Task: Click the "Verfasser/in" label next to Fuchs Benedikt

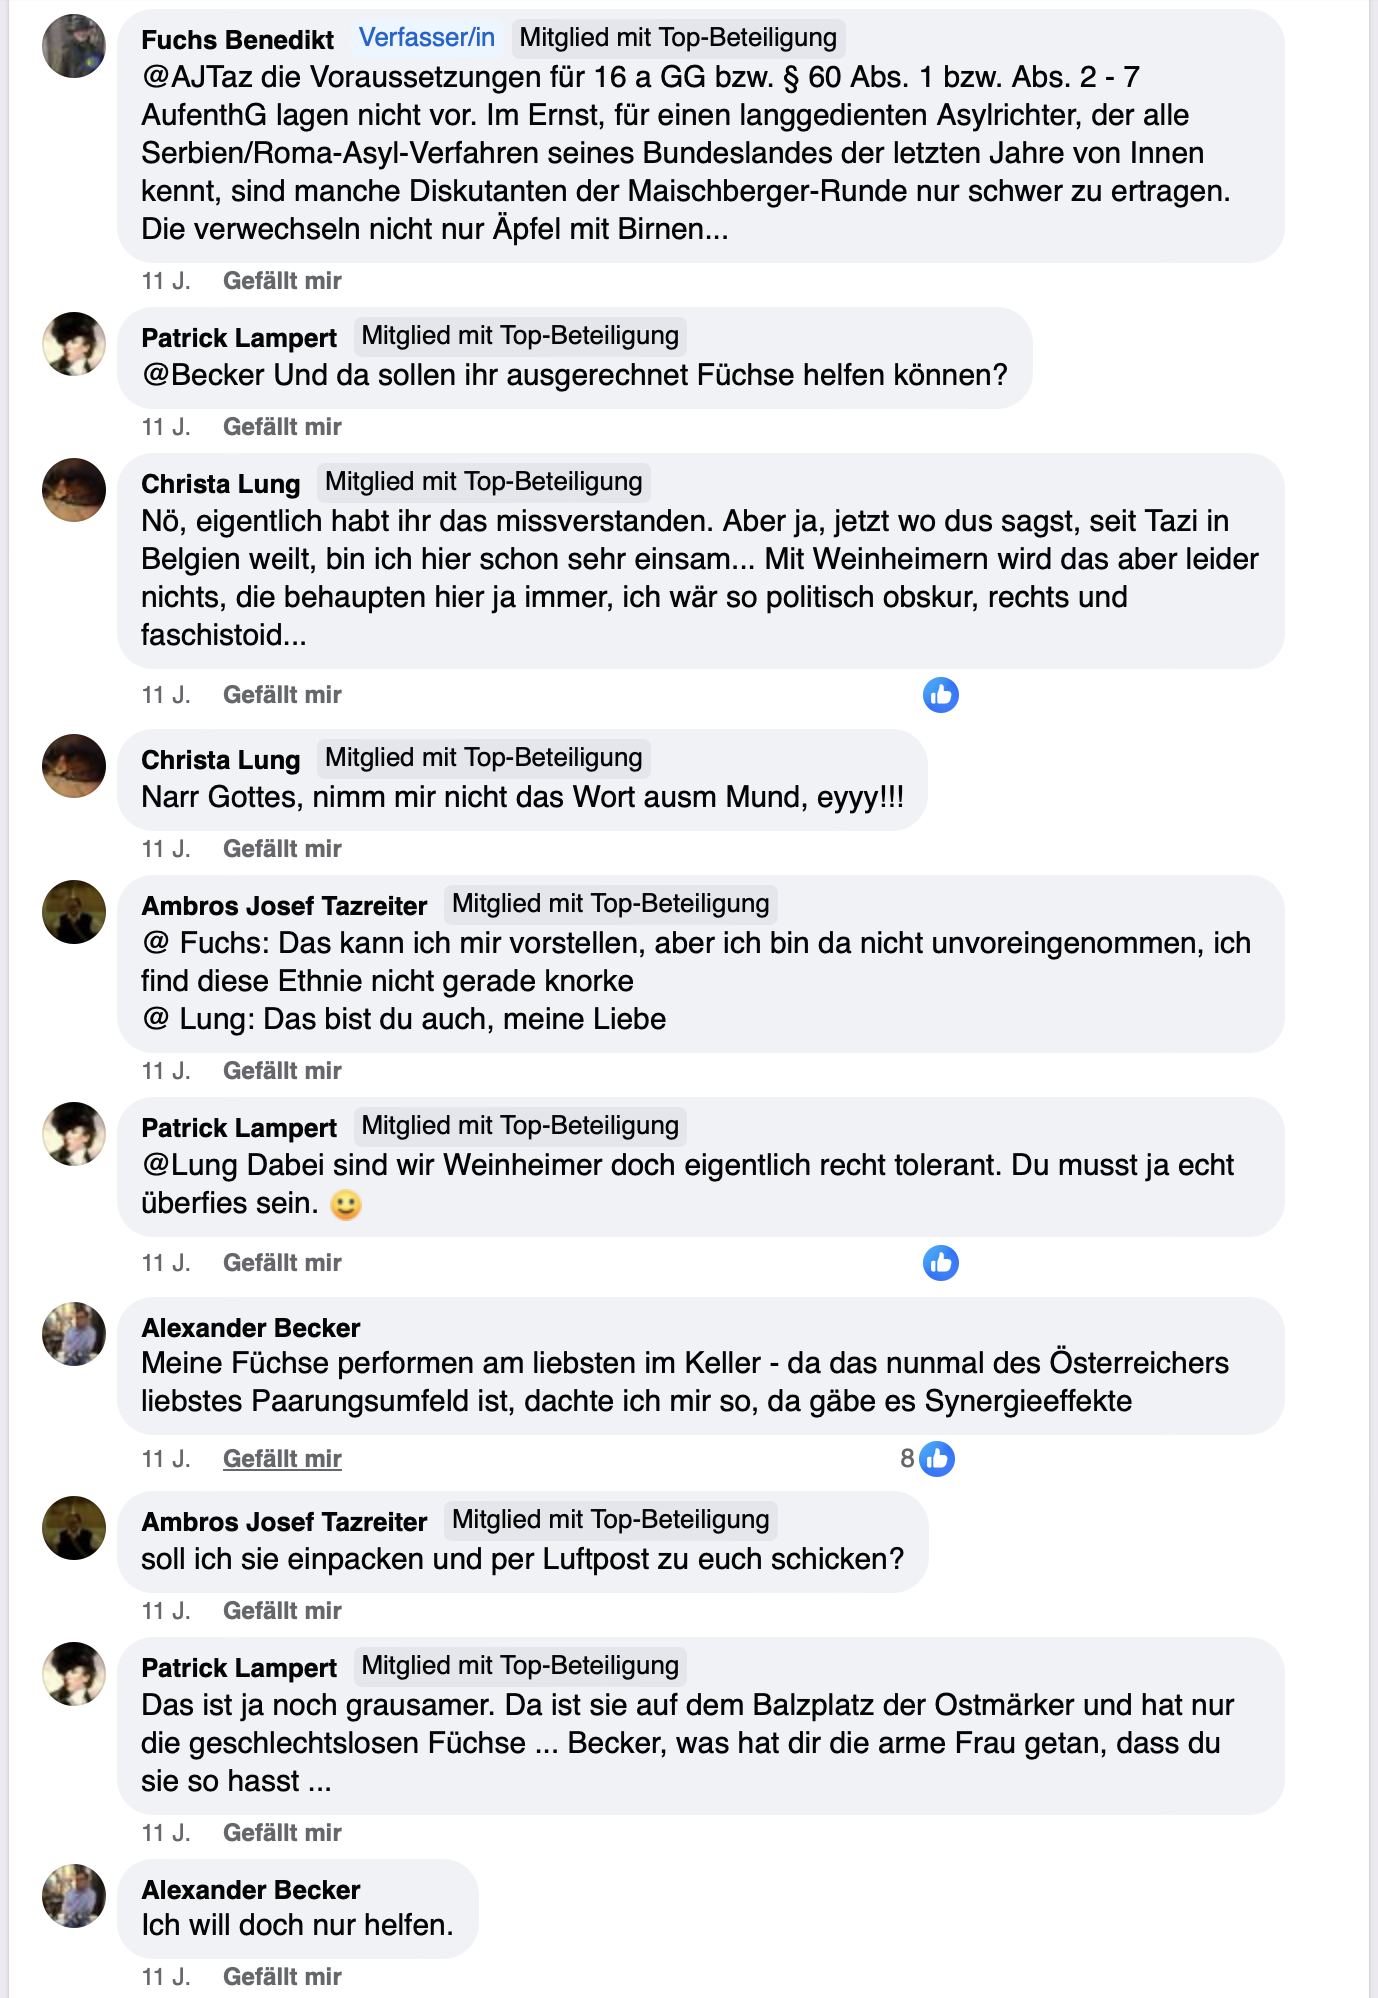Action: [x=427, y=38]
